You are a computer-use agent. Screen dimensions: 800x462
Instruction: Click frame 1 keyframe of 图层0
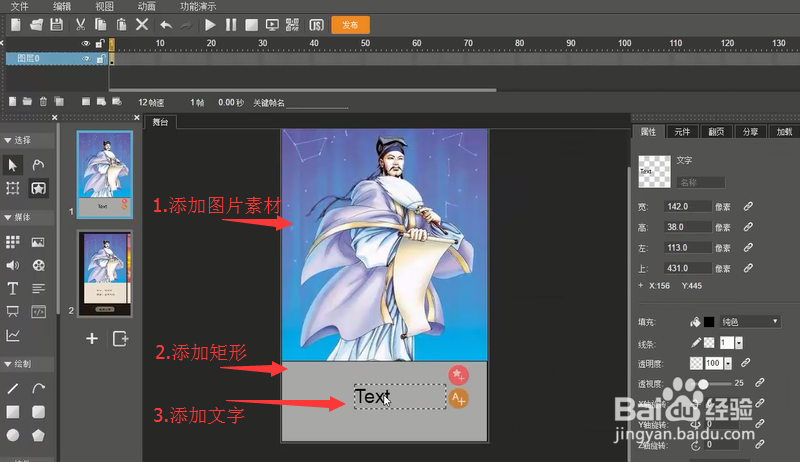(x=112, y=59)
